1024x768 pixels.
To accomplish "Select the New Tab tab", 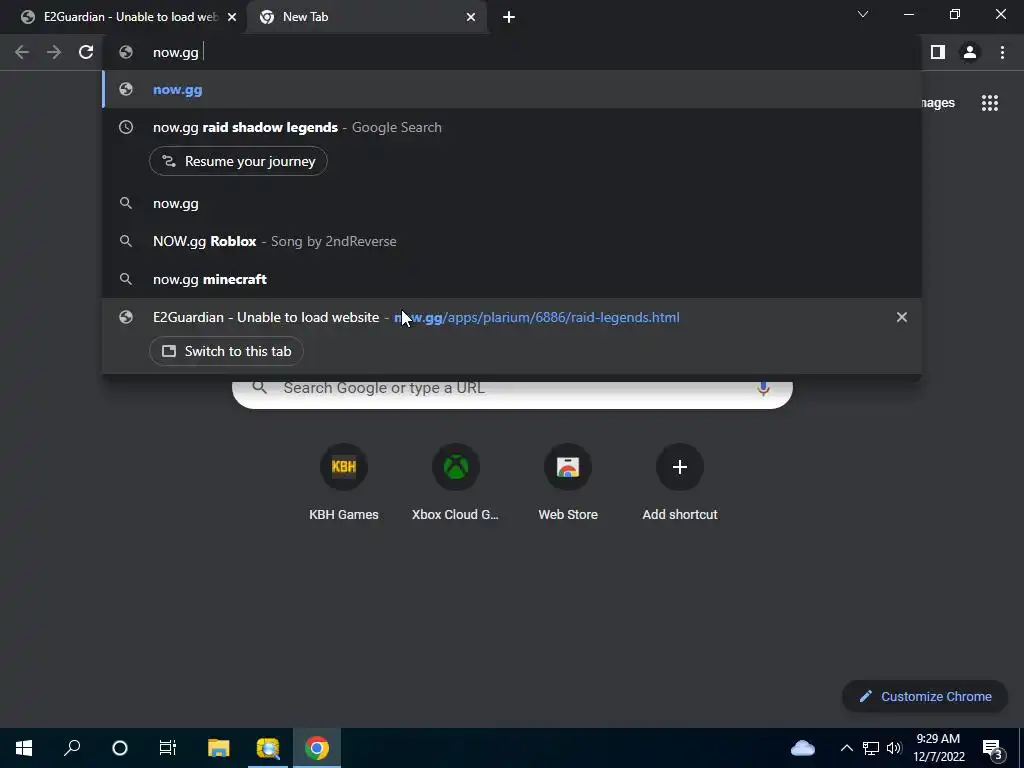I will (366, 17).
